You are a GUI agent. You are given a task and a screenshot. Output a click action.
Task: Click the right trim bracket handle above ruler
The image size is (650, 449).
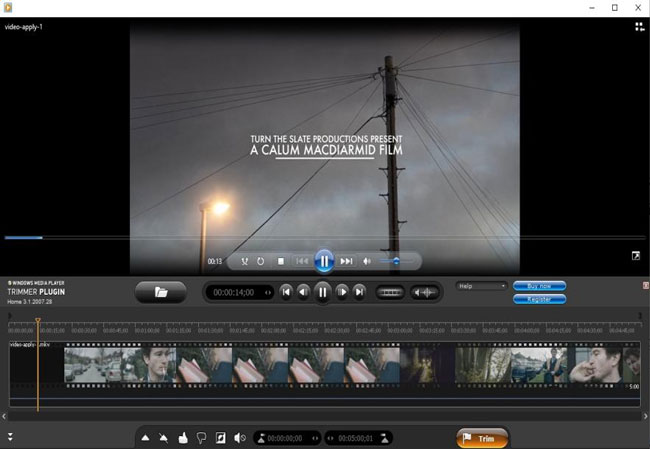[640, 316]
